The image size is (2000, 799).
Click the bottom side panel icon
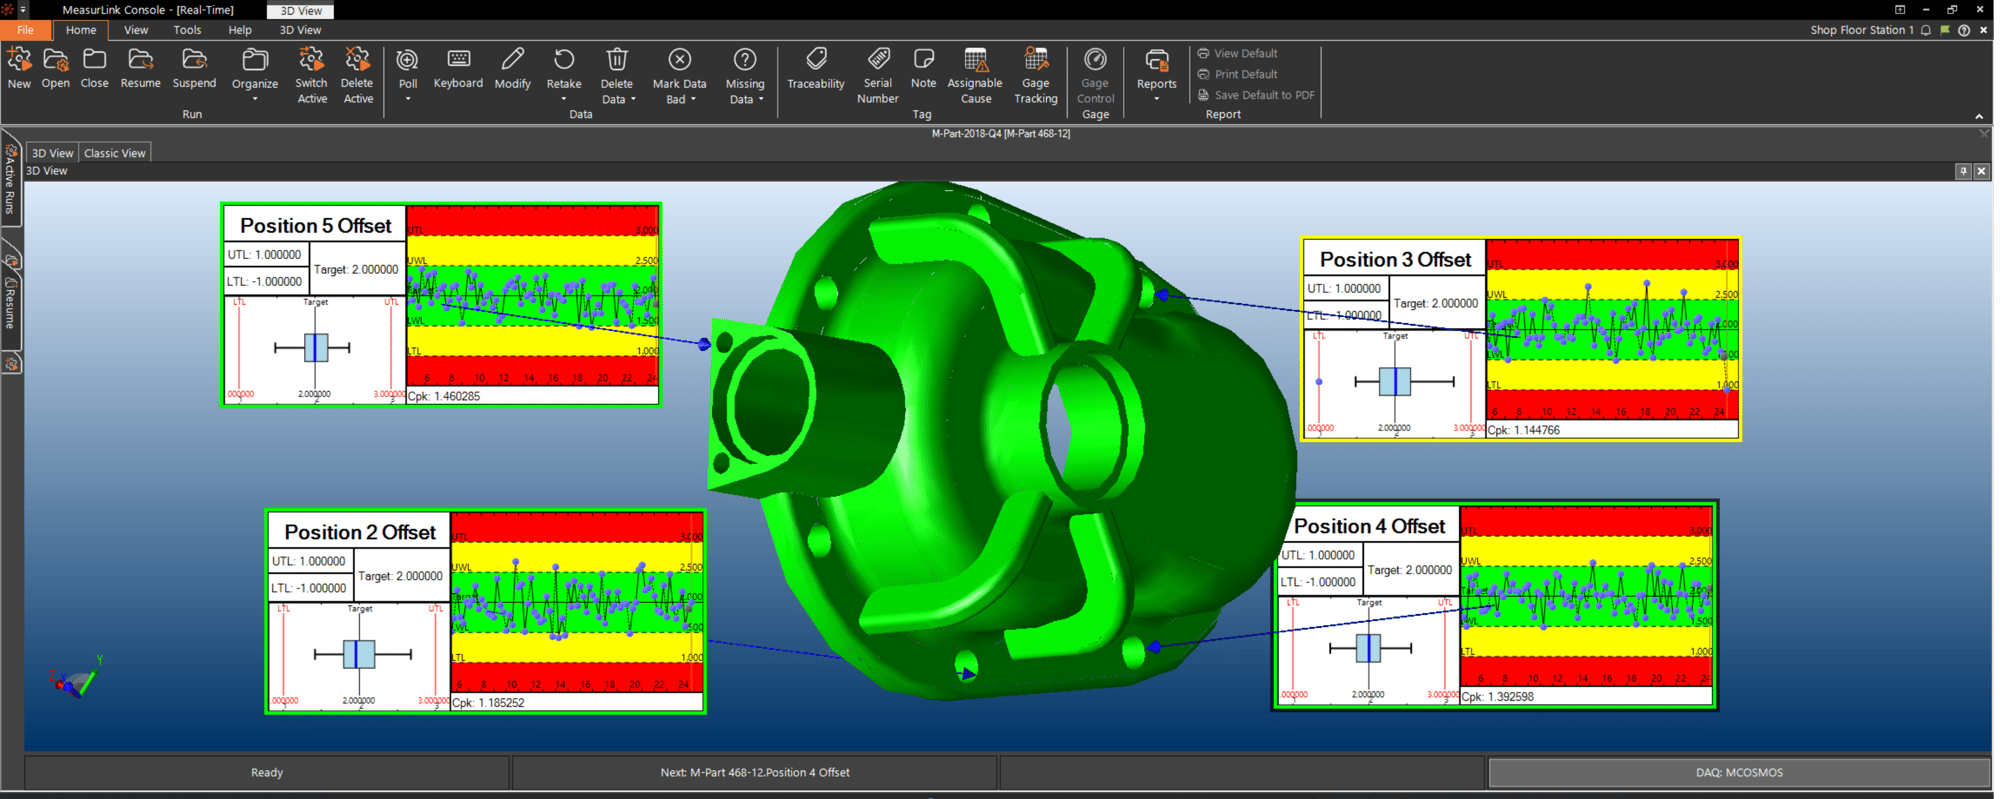11,364
